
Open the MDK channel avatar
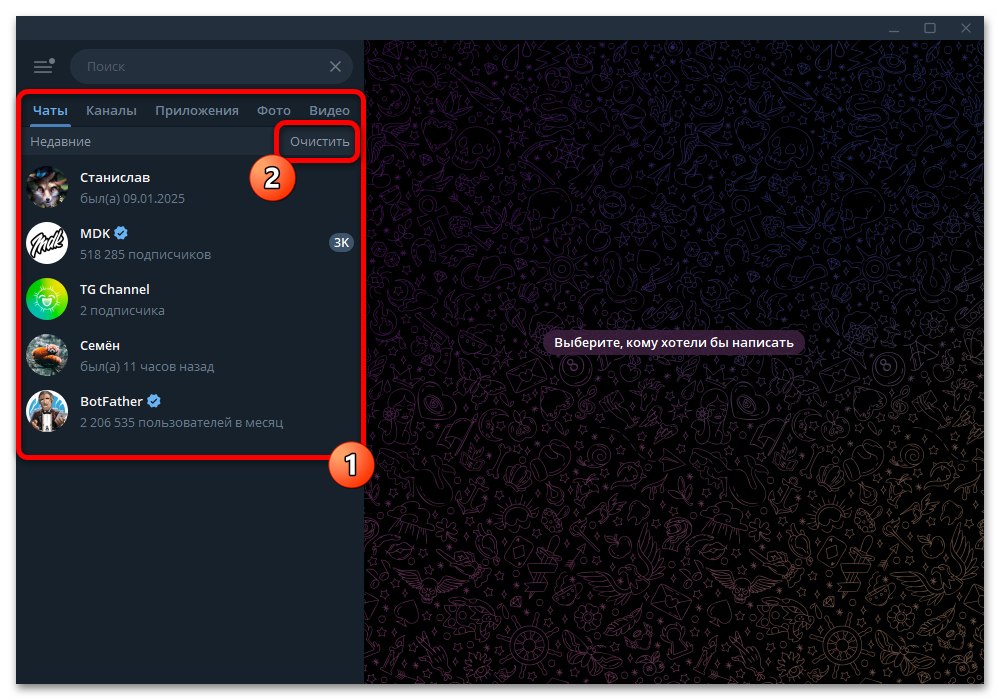coord(47,243)
